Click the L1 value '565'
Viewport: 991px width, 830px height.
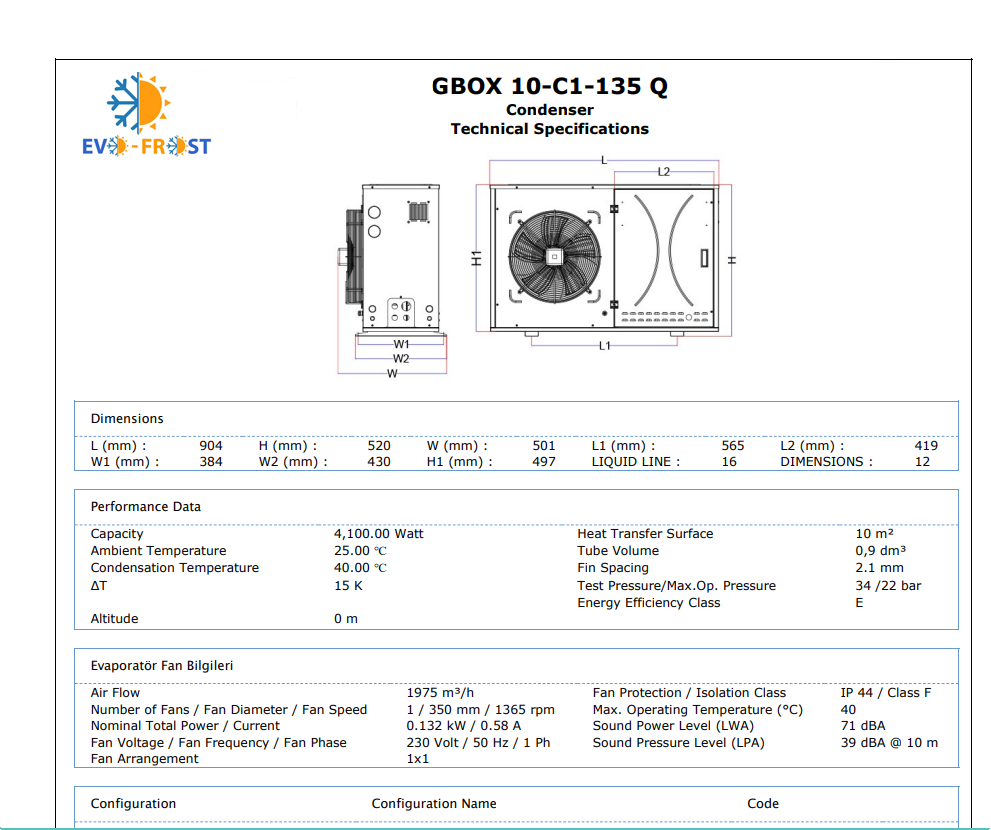(x=733, y=446)
